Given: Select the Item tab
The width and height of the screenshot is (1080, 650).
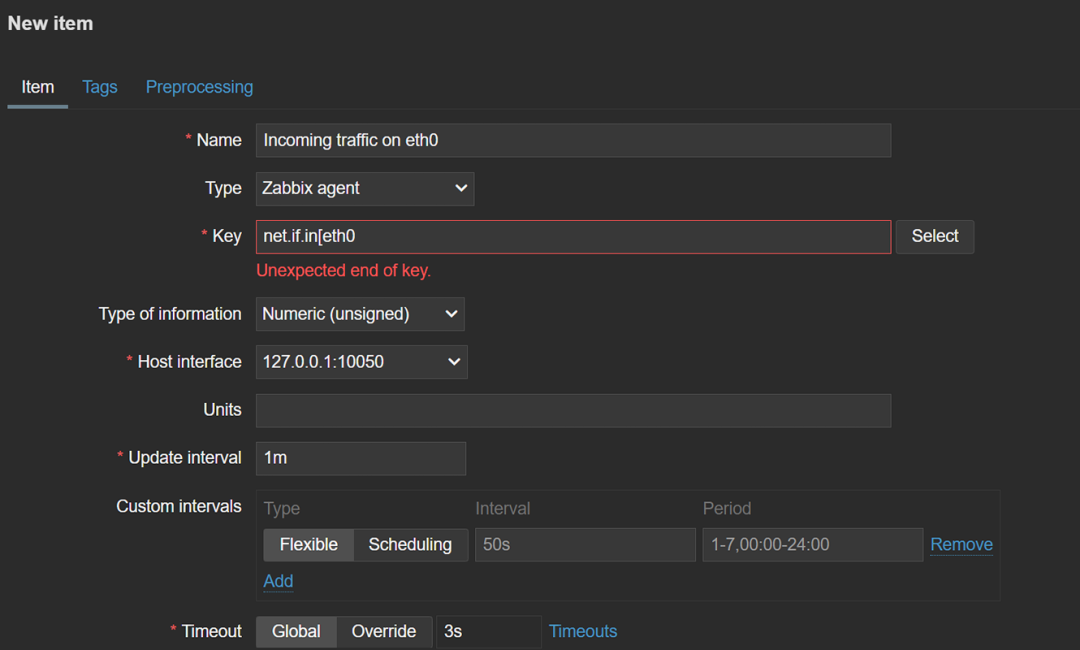Looking at the screenshot, I should [38, 87].
